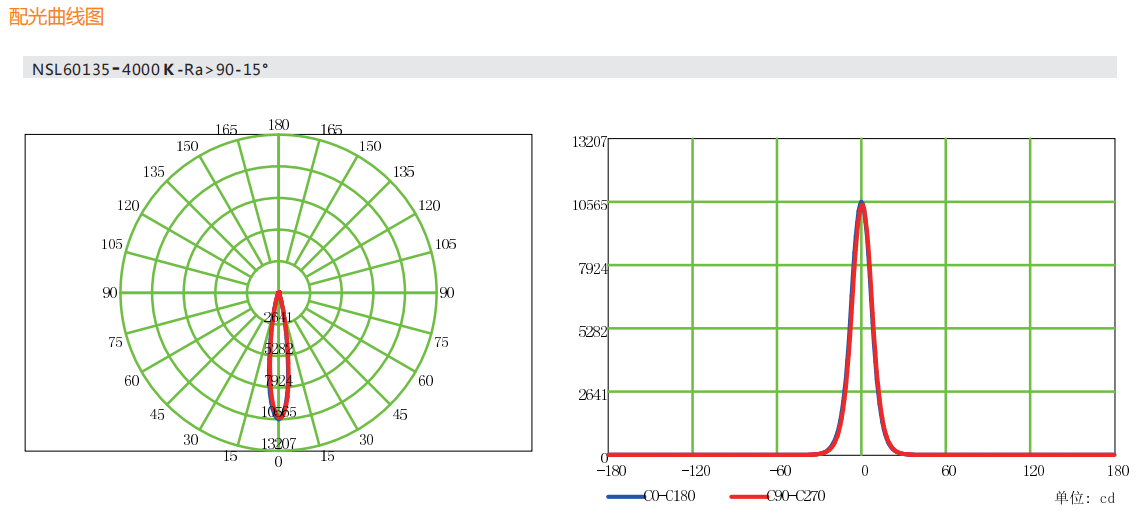The height and width of the screenshot is (514, 1138).
Task: Click the 7924 ring label in polar diagram
Action: [x=279, y=380]
